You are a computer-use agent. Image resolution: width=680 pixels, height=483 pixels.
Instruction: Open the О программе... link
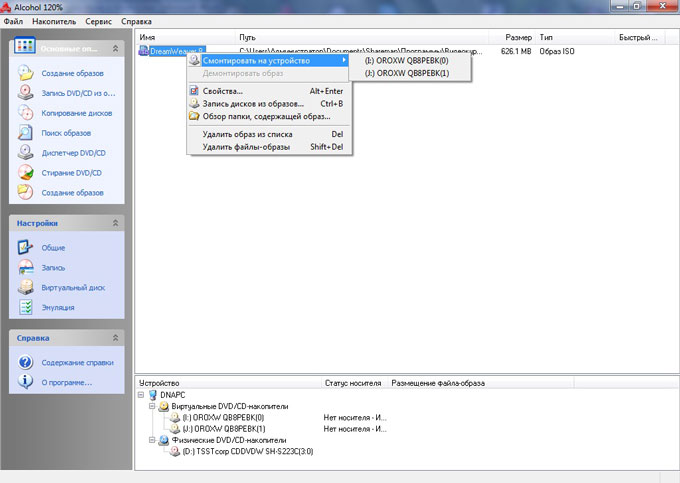[x=67, y=382]
